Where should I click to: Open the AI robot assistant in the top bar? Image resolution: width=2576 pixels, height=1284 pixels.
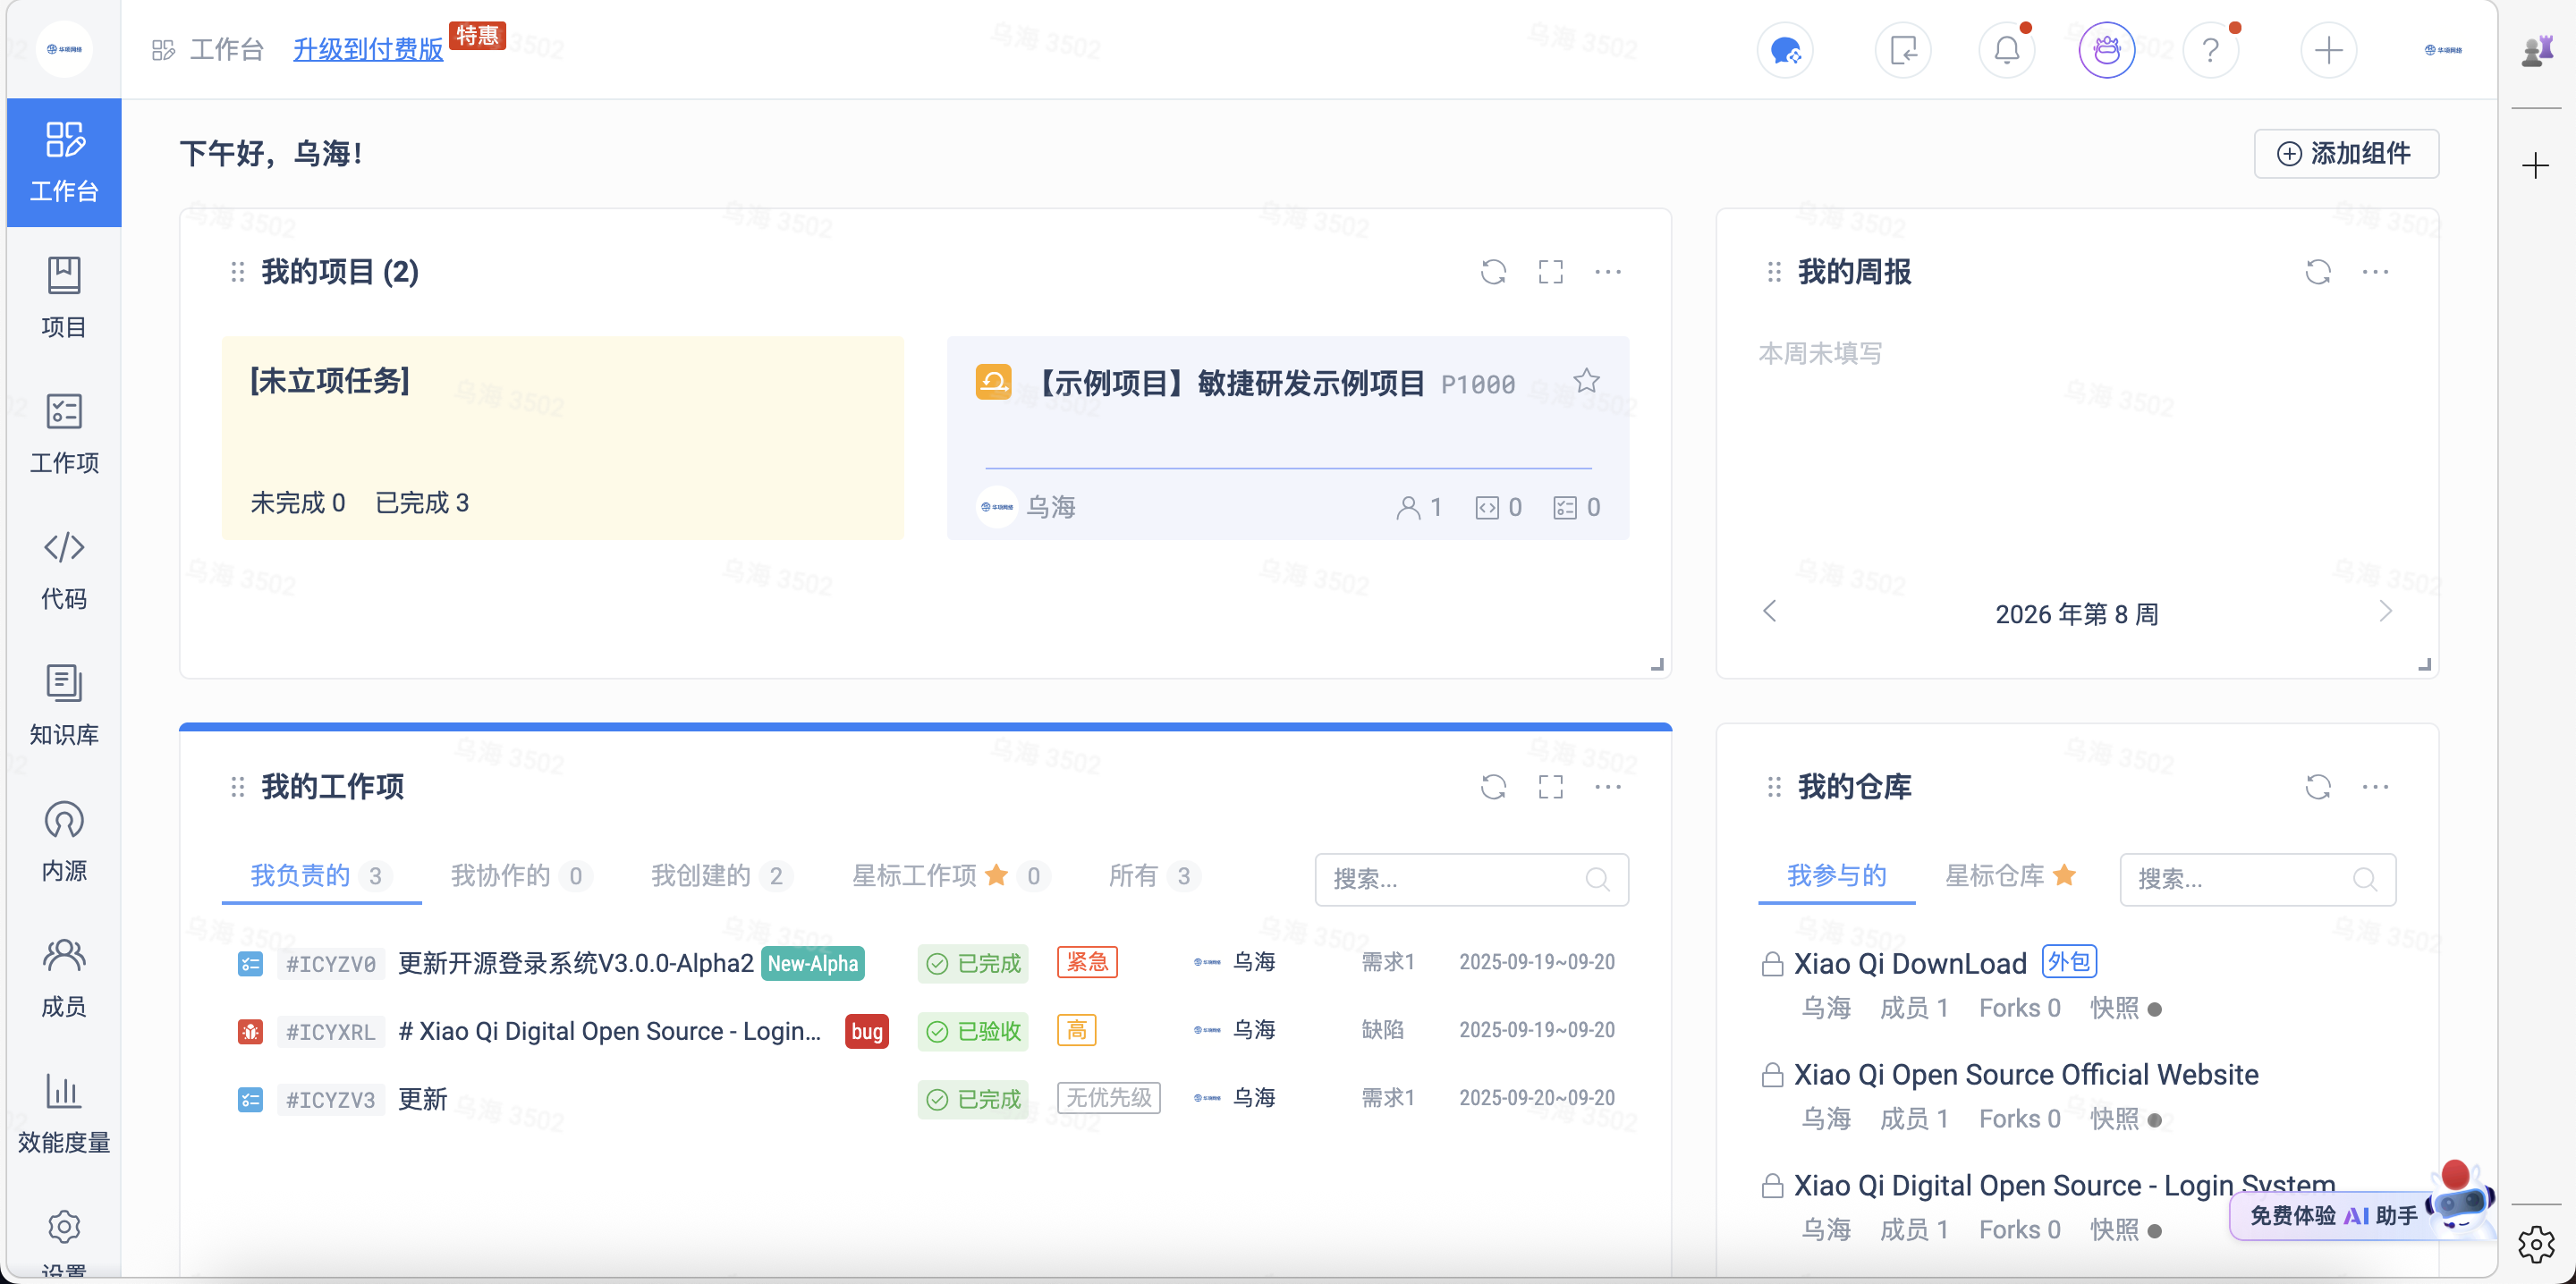point(2107,49)
